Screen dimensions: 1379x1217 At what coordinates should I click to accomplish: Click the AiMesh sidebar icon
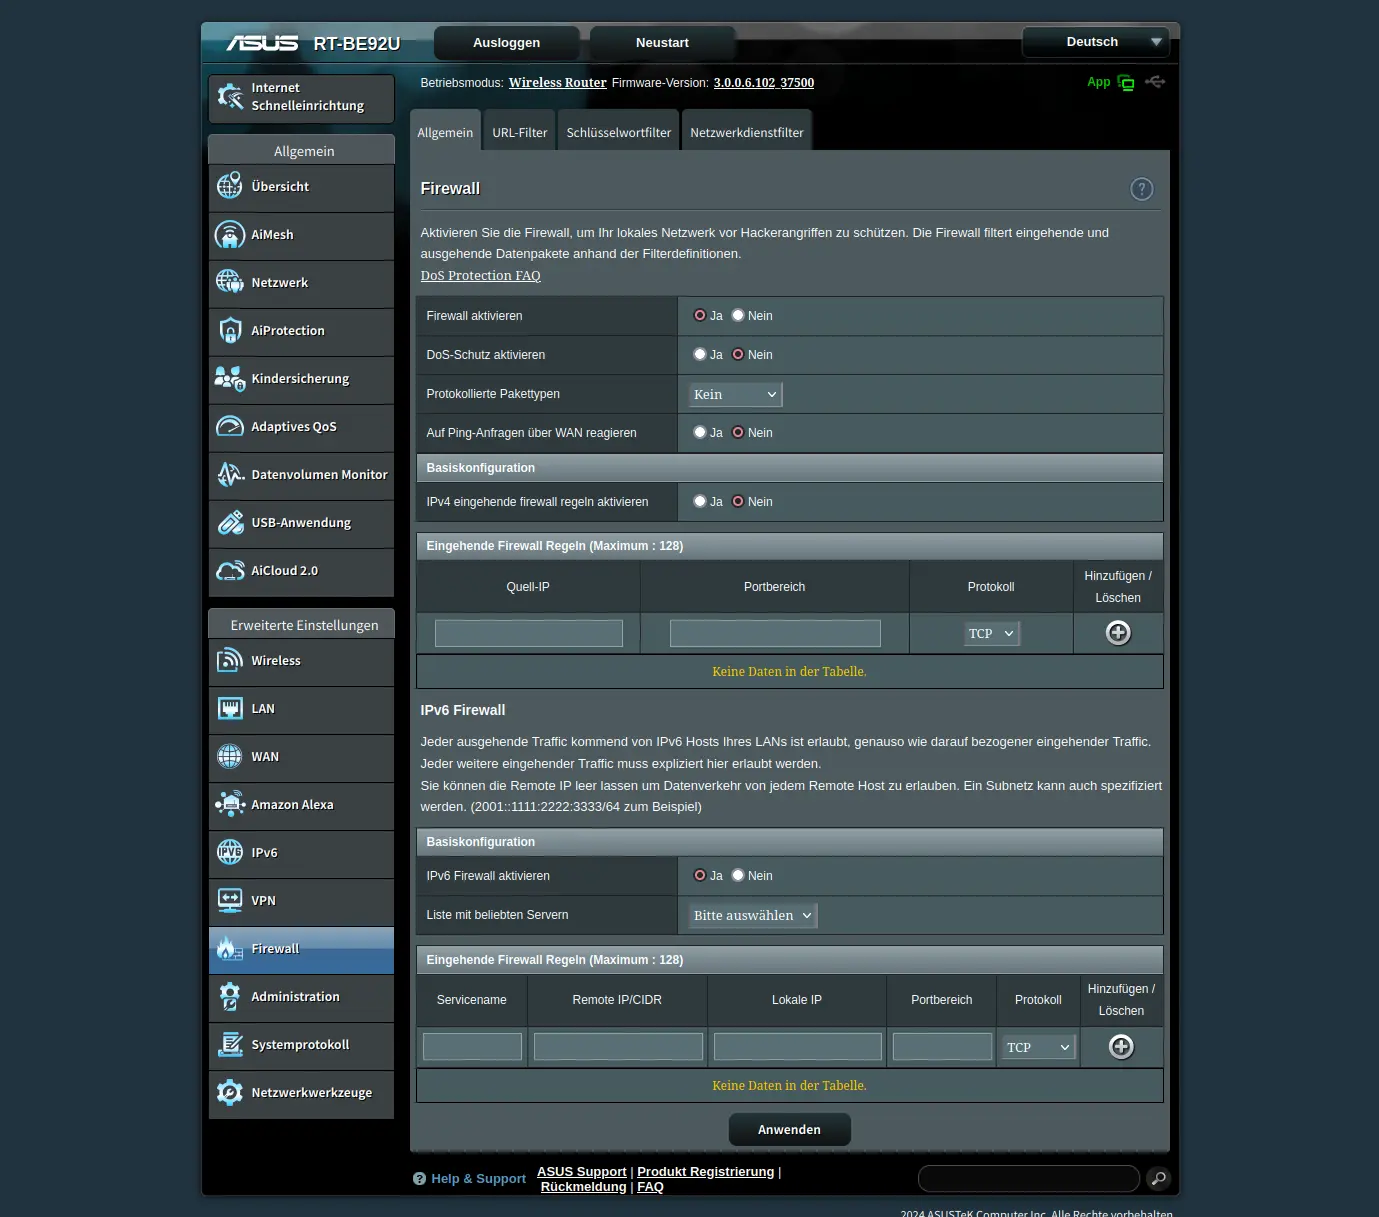tap(230, 235)
